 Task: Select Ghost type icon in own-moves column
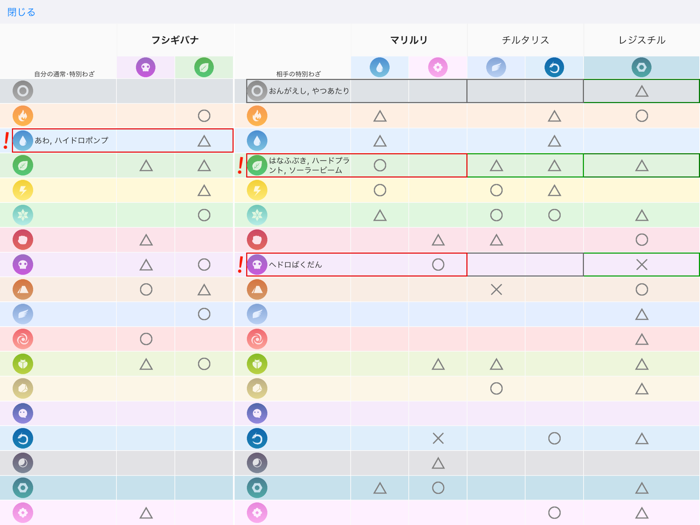click(x=23, y=413)
